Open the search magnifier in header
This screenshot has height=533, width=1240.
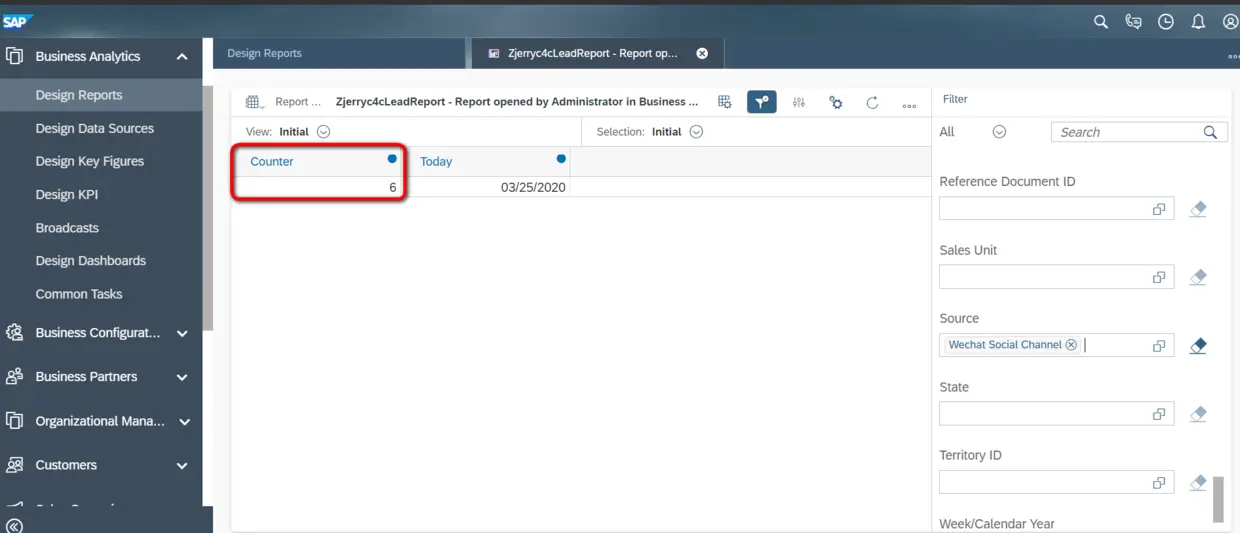(x=1101, y=21)
